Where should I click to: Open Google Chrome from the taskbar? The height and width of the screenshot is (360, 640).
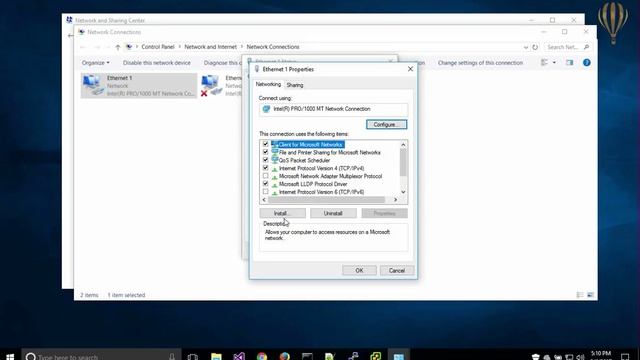(262, 356)
